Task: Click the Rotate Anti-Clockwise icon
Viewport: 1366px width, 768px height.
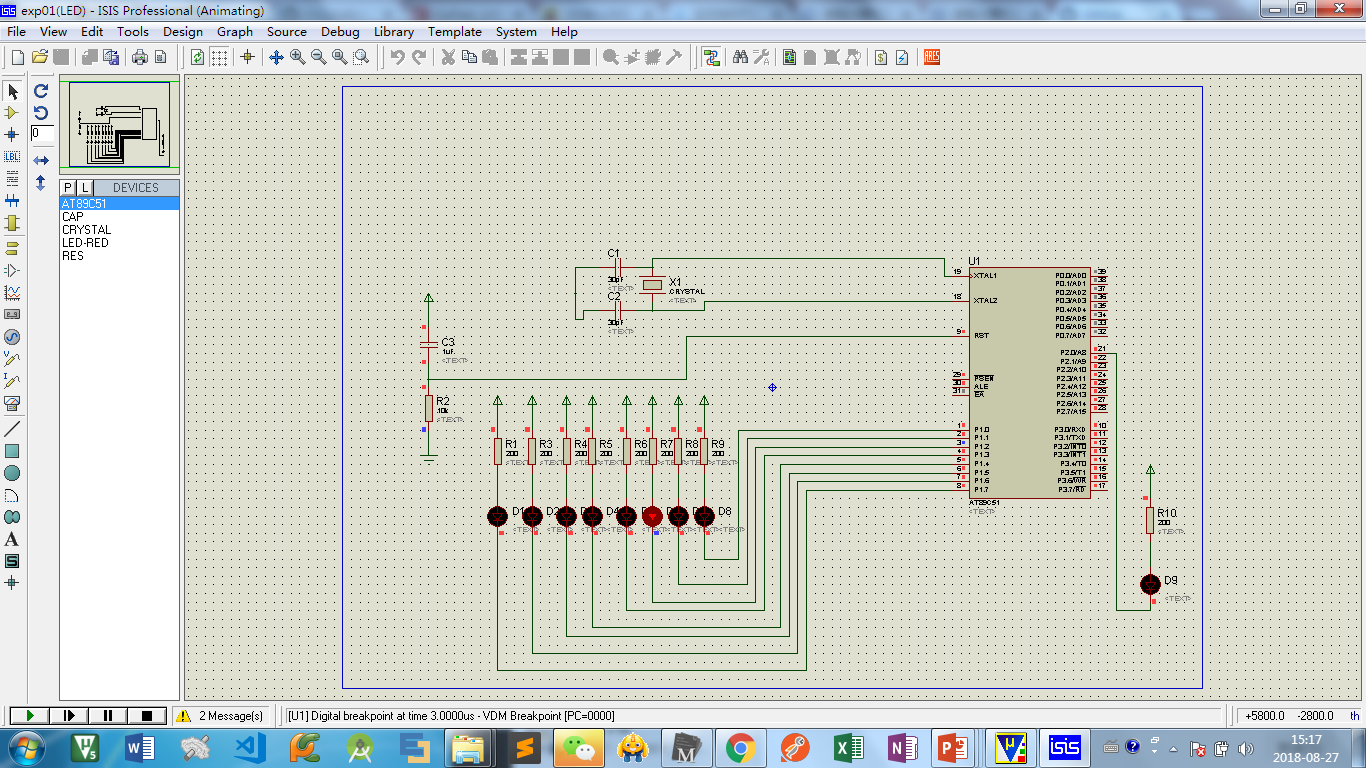Action: [41, 112]
